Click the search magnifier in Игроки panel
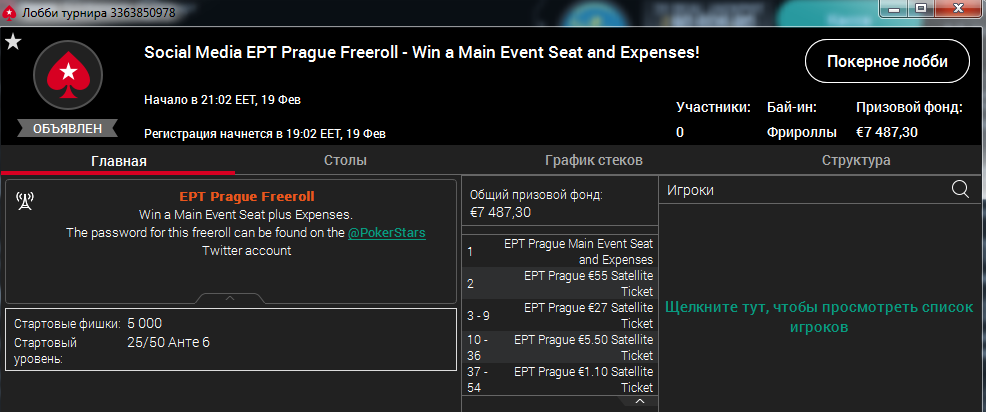 [960, 189]
